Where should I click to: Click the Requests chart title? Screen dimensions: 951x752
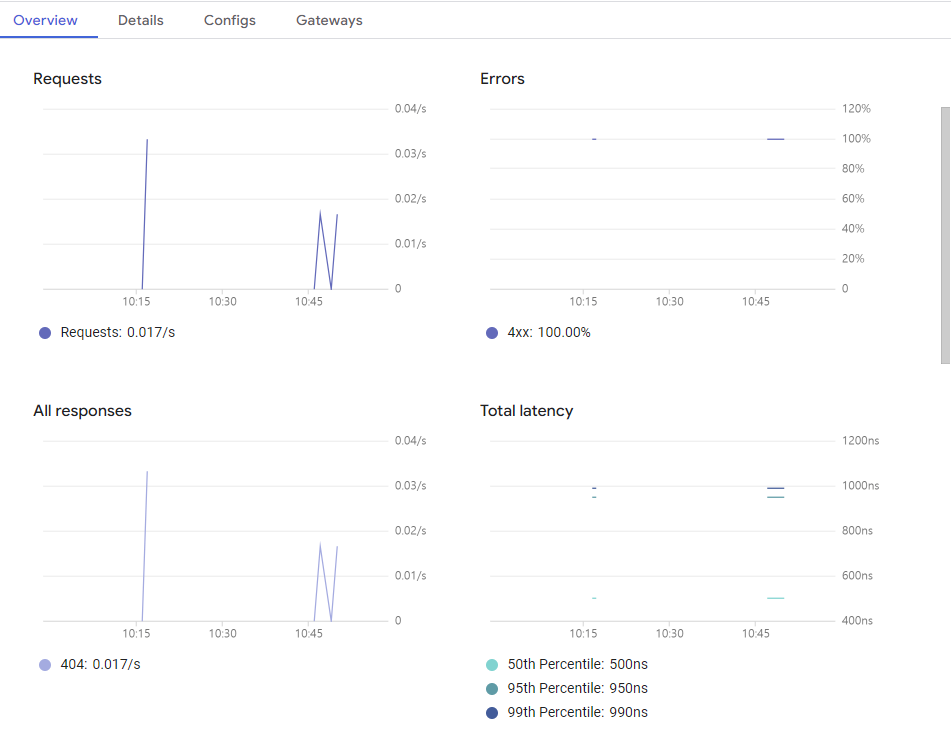pos(67,79)
